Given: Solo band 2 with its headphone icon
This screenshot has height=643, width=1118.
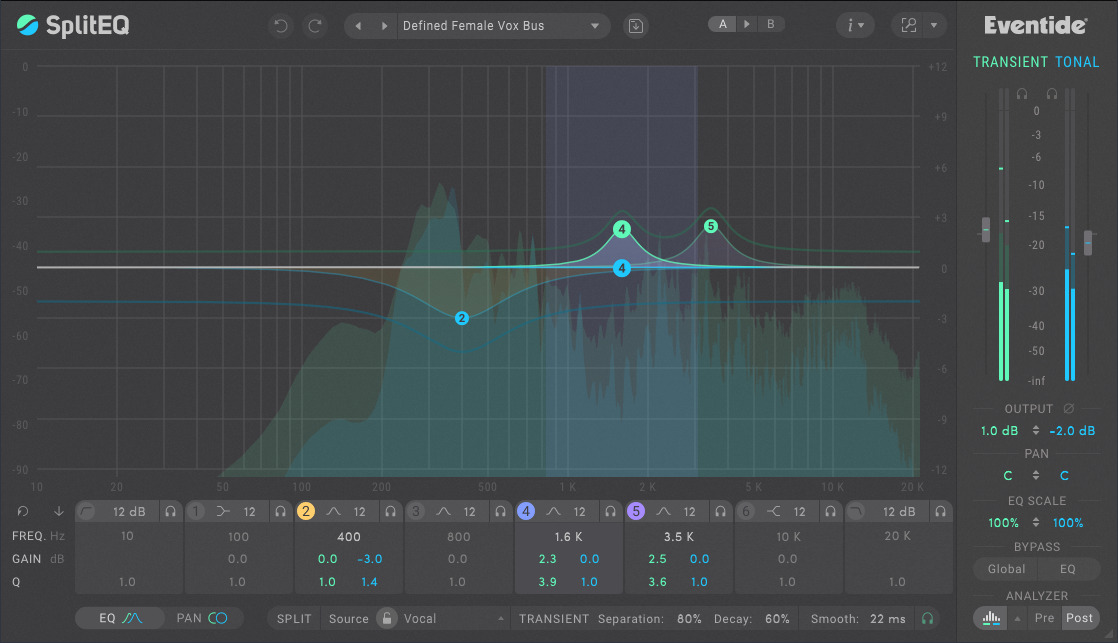Looking at the screenshot, I should (x=390, y=512).
